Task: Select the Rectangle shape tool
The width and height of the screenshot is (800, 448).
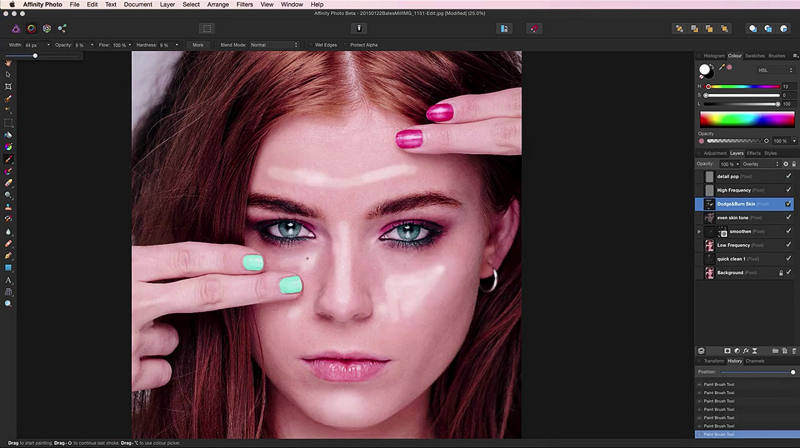Action: point(8,267)
